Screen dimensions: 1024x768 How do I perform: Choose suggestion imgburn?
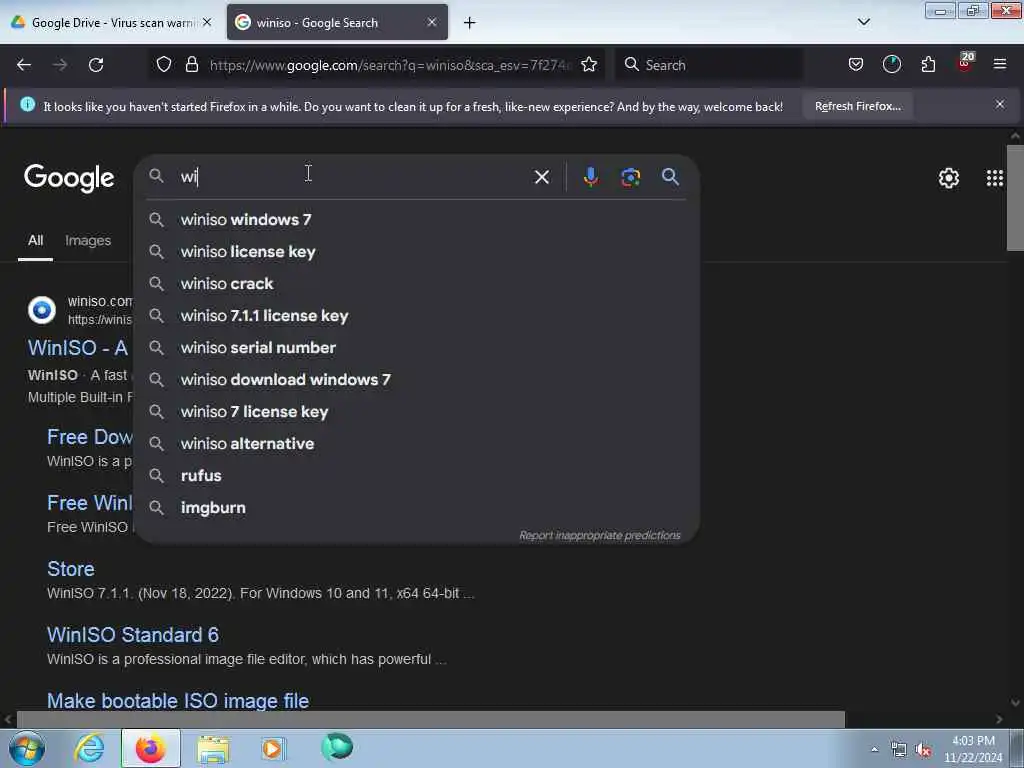point(417,507)
